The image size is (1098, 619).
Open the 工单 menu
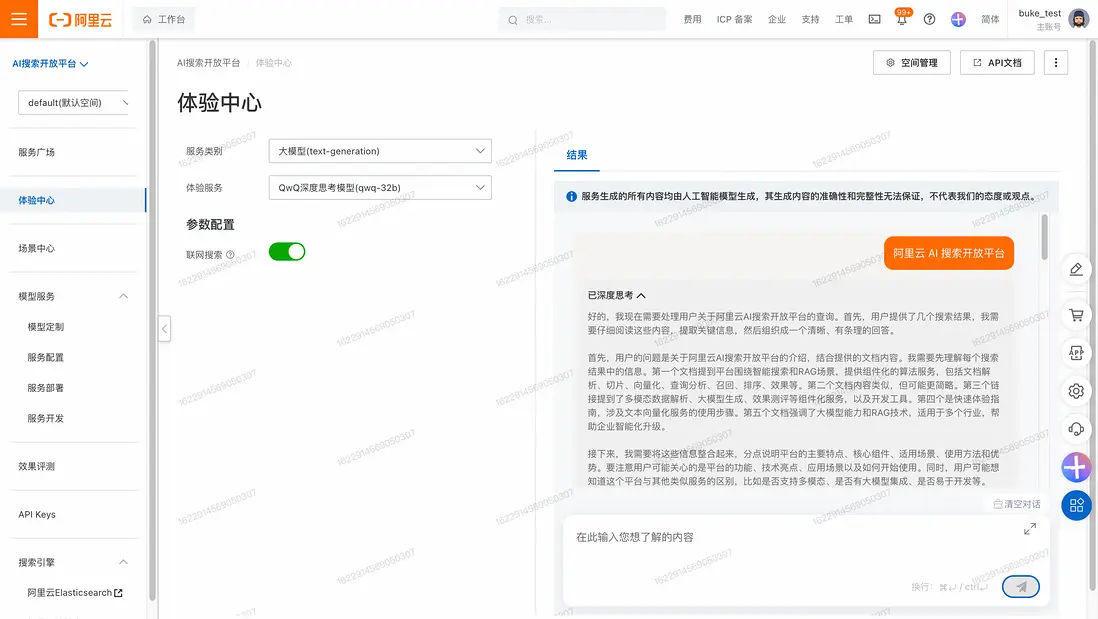click(x=844, y=20)
